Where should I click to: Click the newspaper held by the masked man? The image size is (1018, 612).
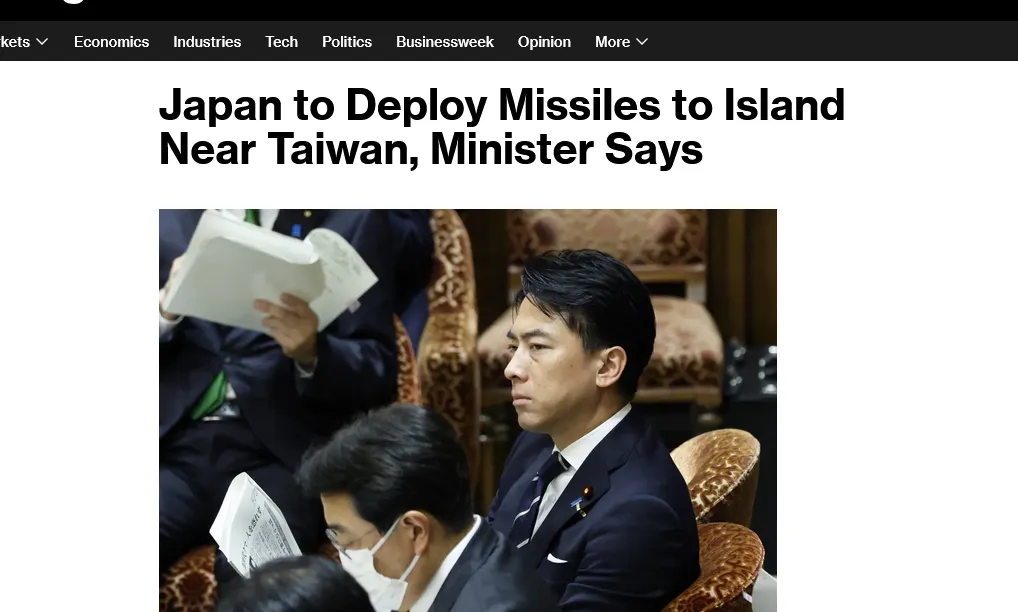[x=255, y=524]
